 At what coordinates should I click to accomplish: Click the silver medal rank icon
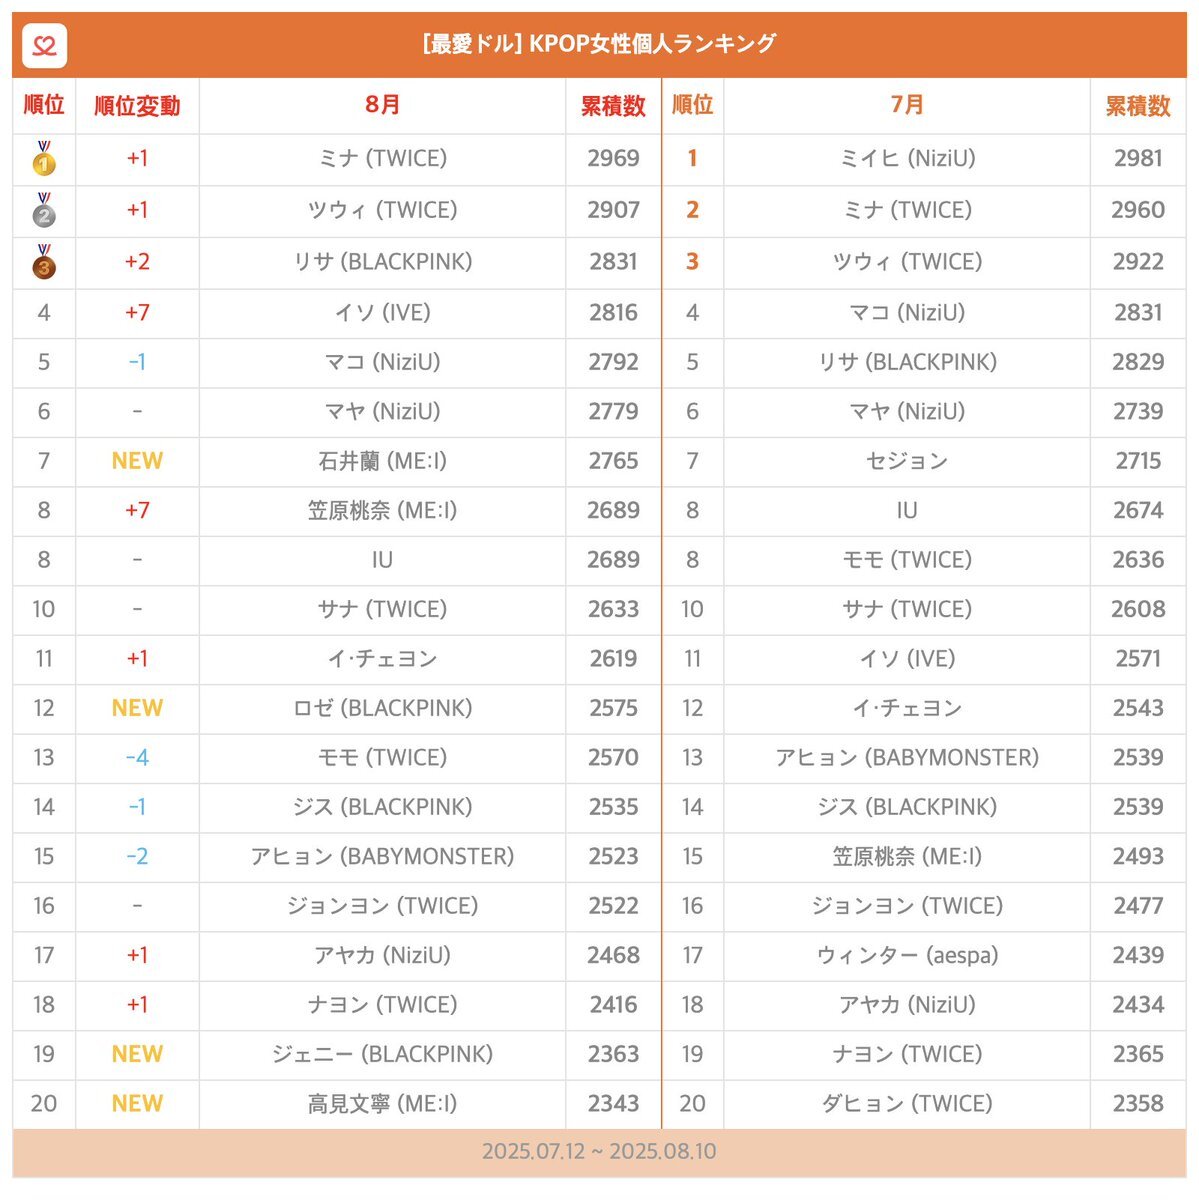point(44,210)
